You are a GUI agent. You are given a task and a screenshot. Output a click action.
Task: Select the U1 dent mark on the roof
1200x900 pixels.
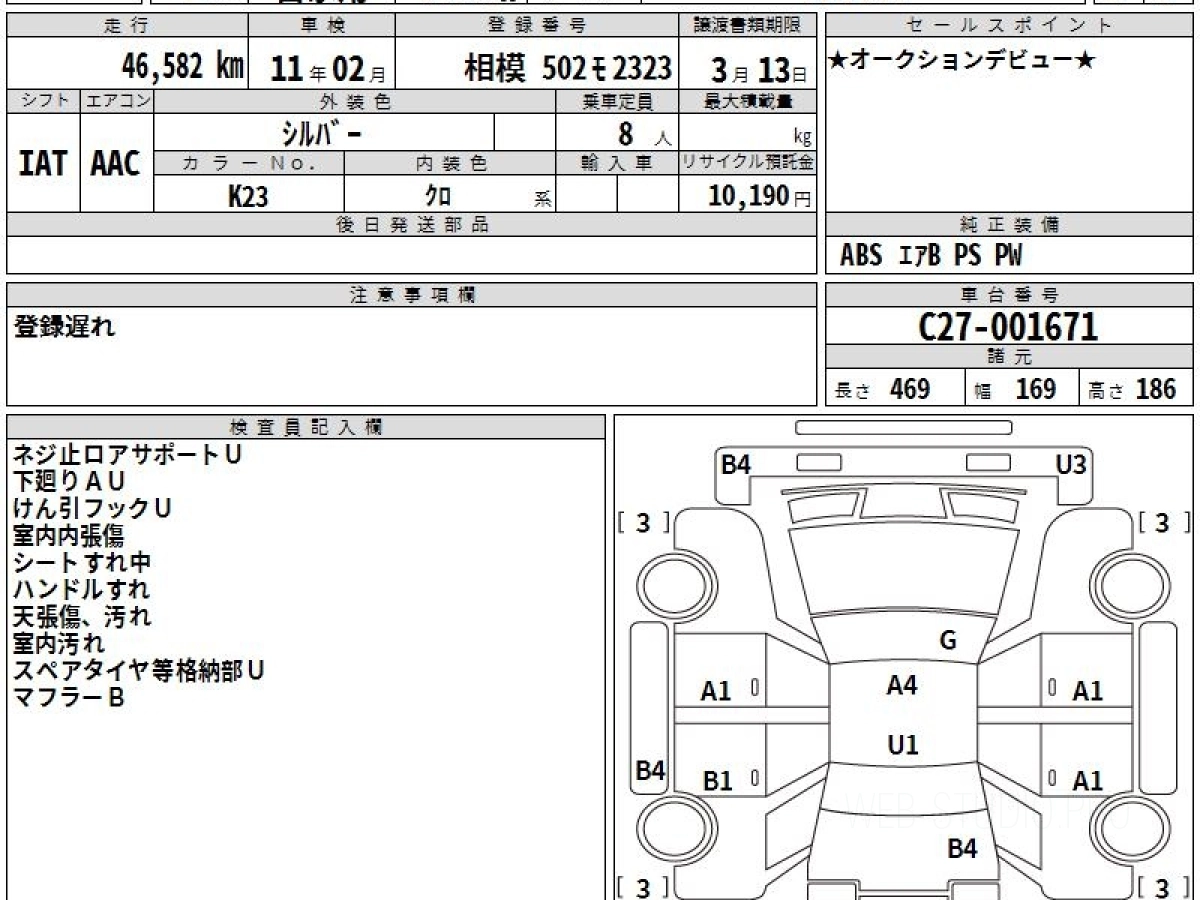[903, 745]
